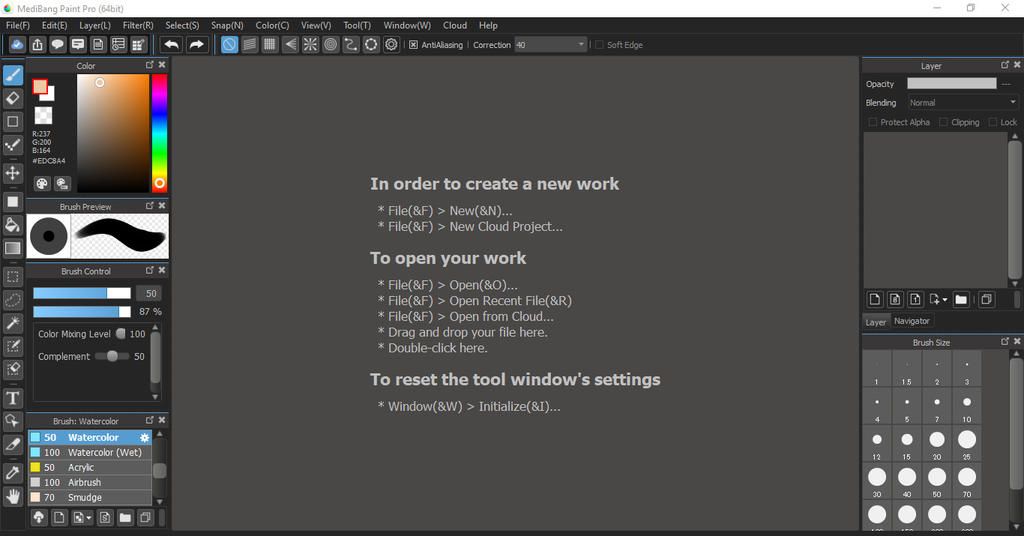Select the Airbrush brush

90,482
